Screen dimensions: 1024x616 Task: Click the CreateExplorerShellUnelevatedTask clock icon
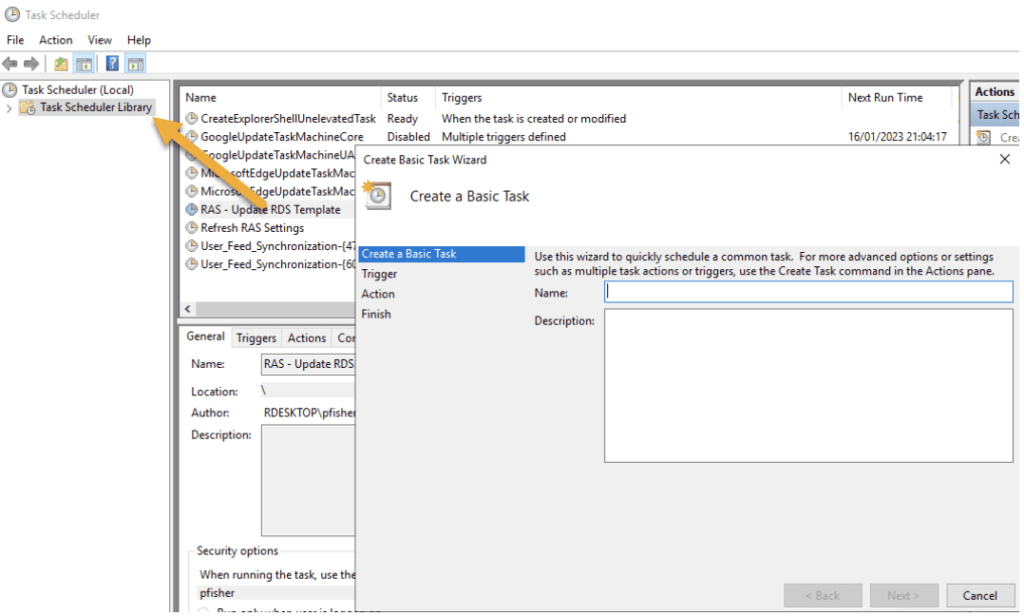coord(191,118)
